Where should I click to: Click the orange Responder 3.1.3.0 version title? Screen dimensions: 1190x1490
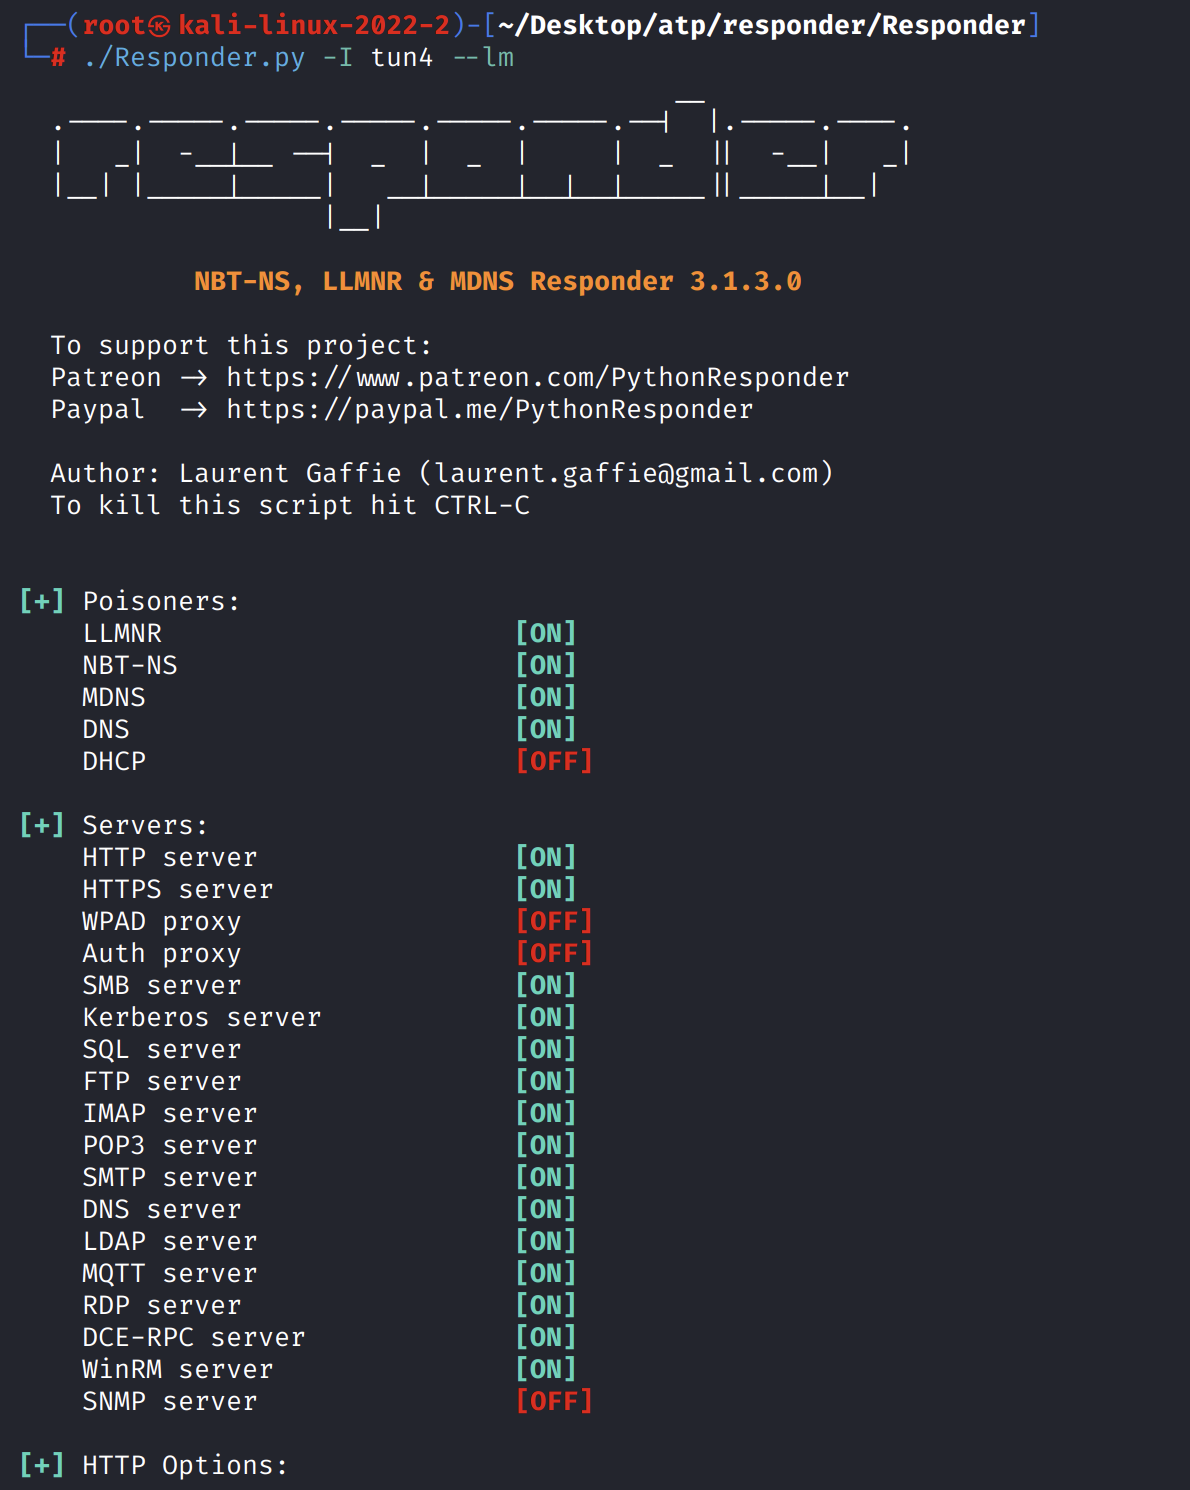point(498,282)
